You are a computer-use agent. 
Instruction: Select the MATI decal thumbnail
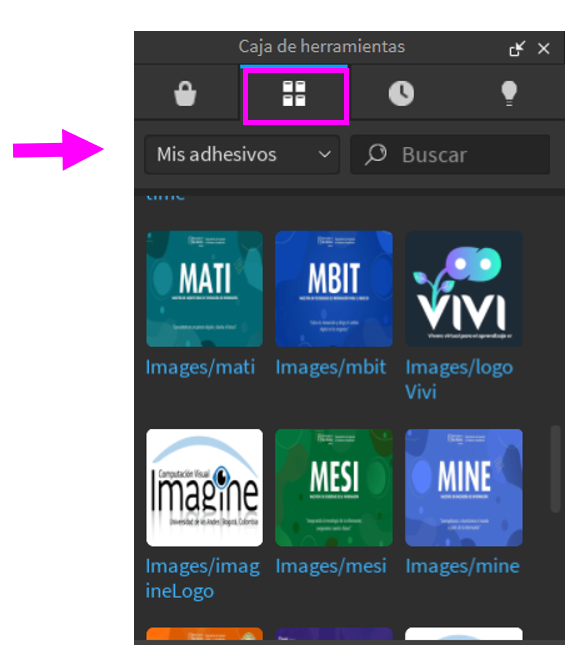pos(204,289)
